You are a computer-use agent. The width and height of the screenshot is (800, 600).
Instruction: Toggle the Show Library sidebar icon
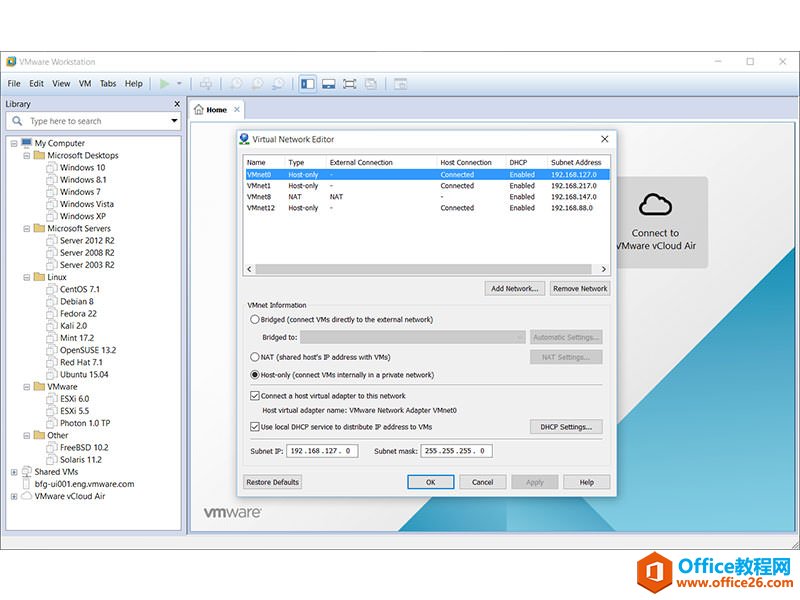coord(308,84)
